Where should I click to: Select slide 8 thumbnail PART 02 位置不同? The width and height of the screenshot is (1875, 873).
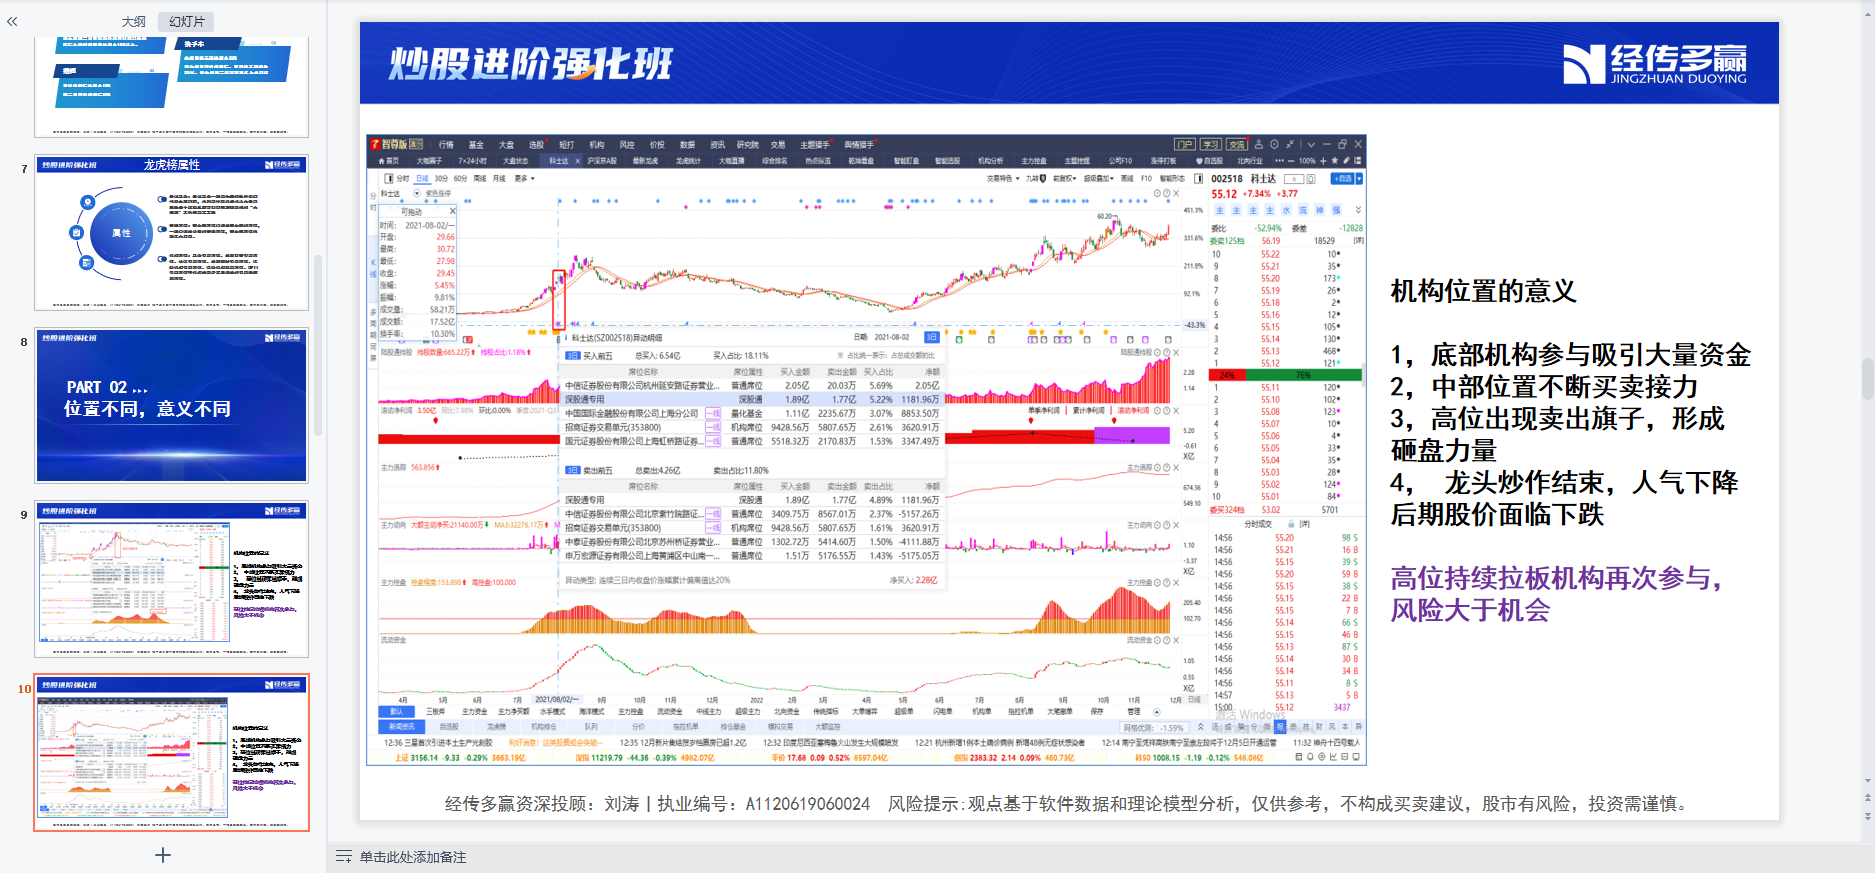(x=171, y=405)
